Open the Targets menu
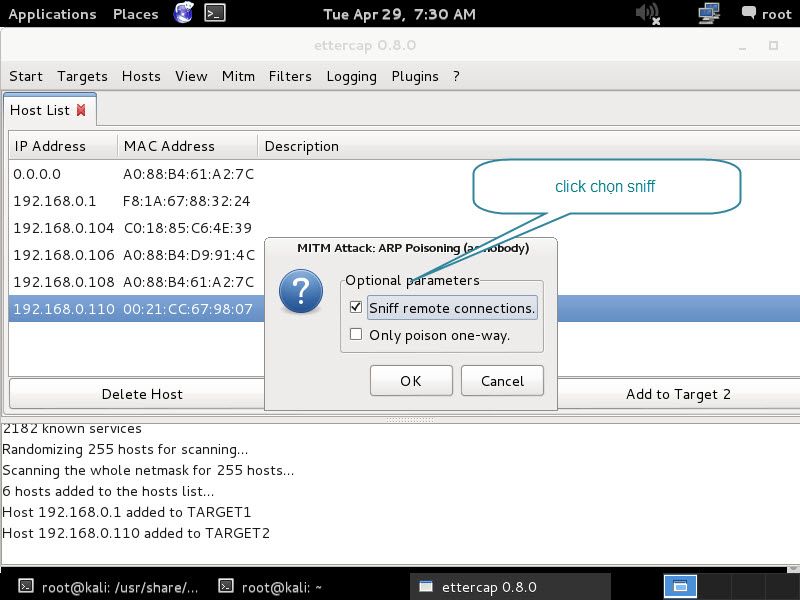This screenshot has height=600, width=800. [x=82, y=77]
